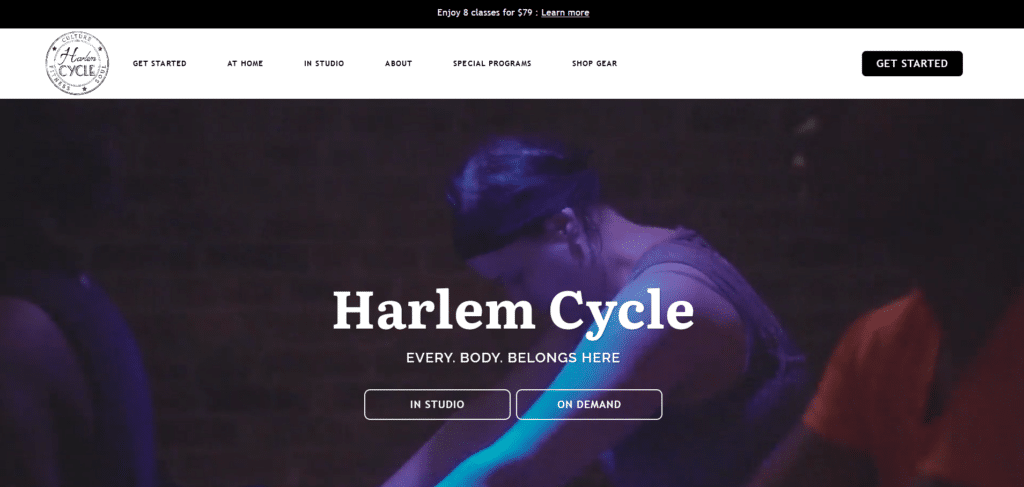
Task: Open the Get Started nav menu item
Action: (159, 63)
